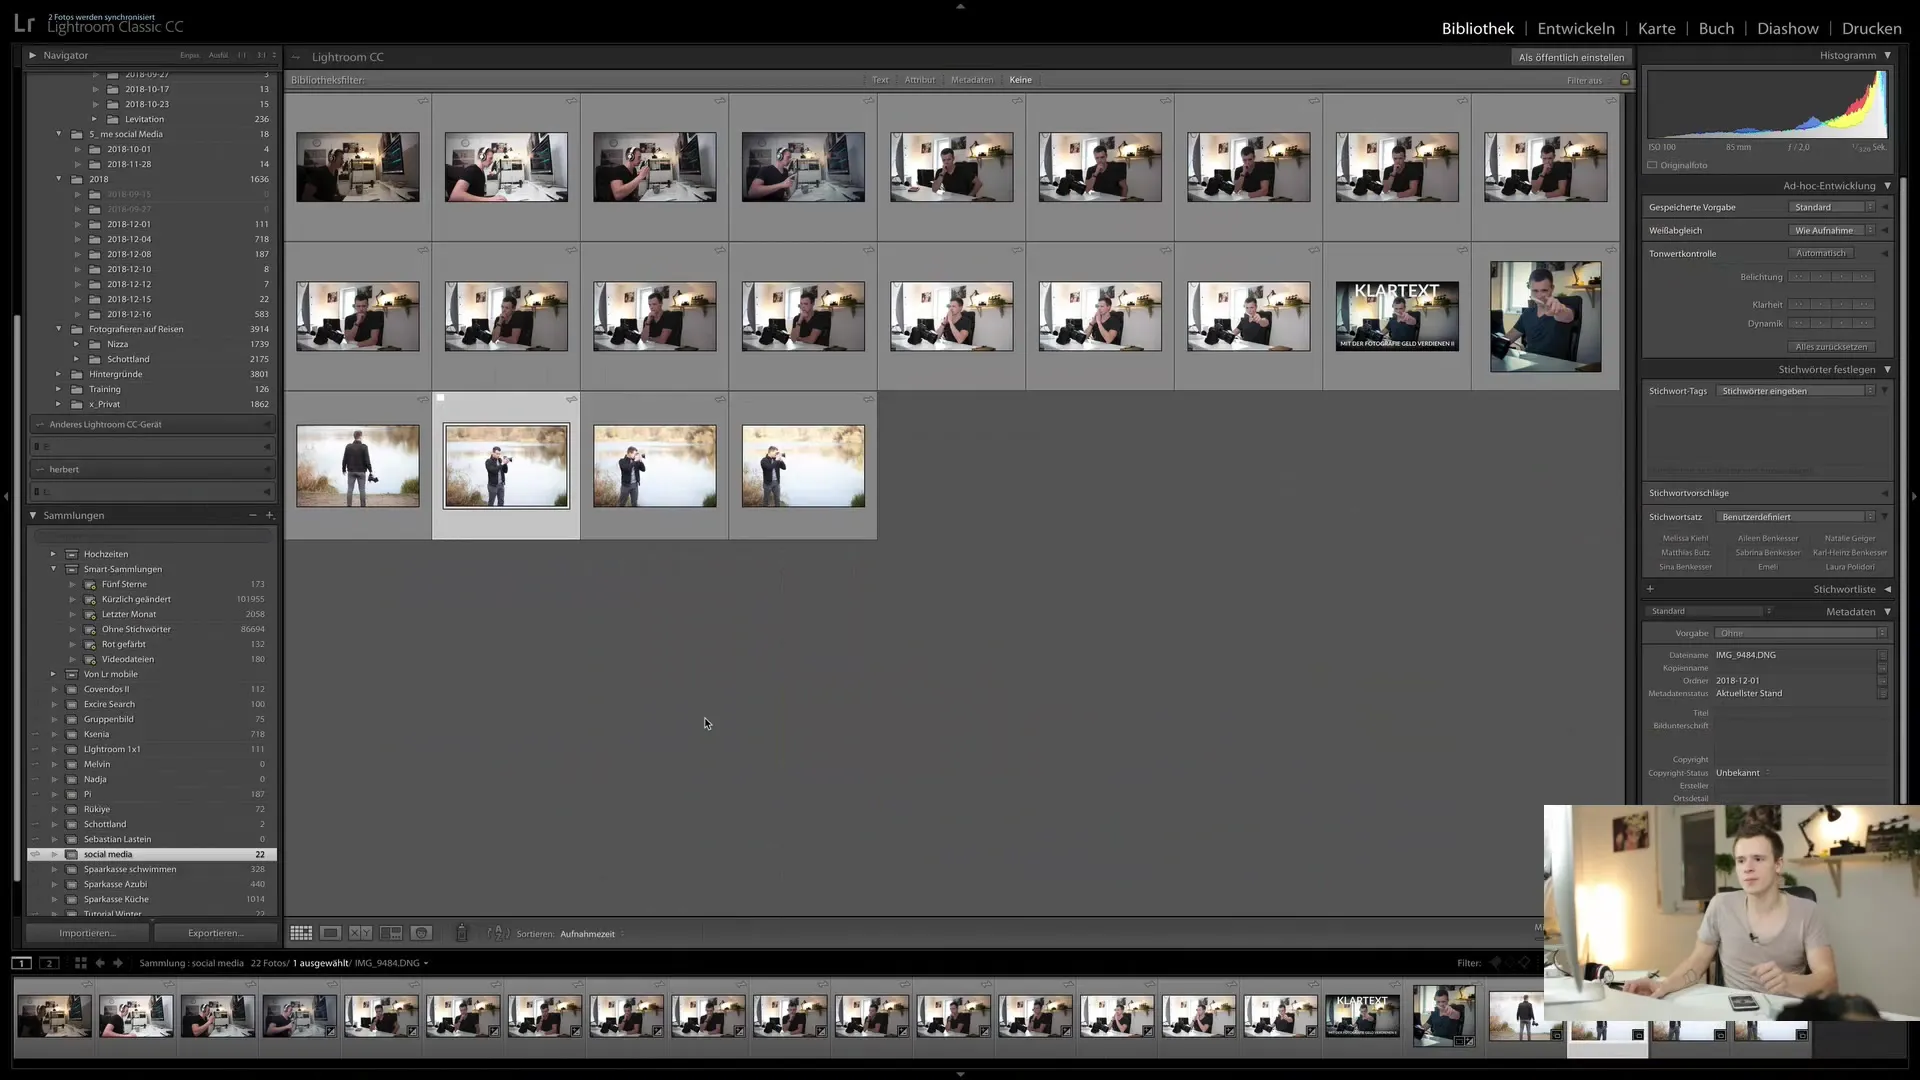Select Text library filter

pos(880,80)
